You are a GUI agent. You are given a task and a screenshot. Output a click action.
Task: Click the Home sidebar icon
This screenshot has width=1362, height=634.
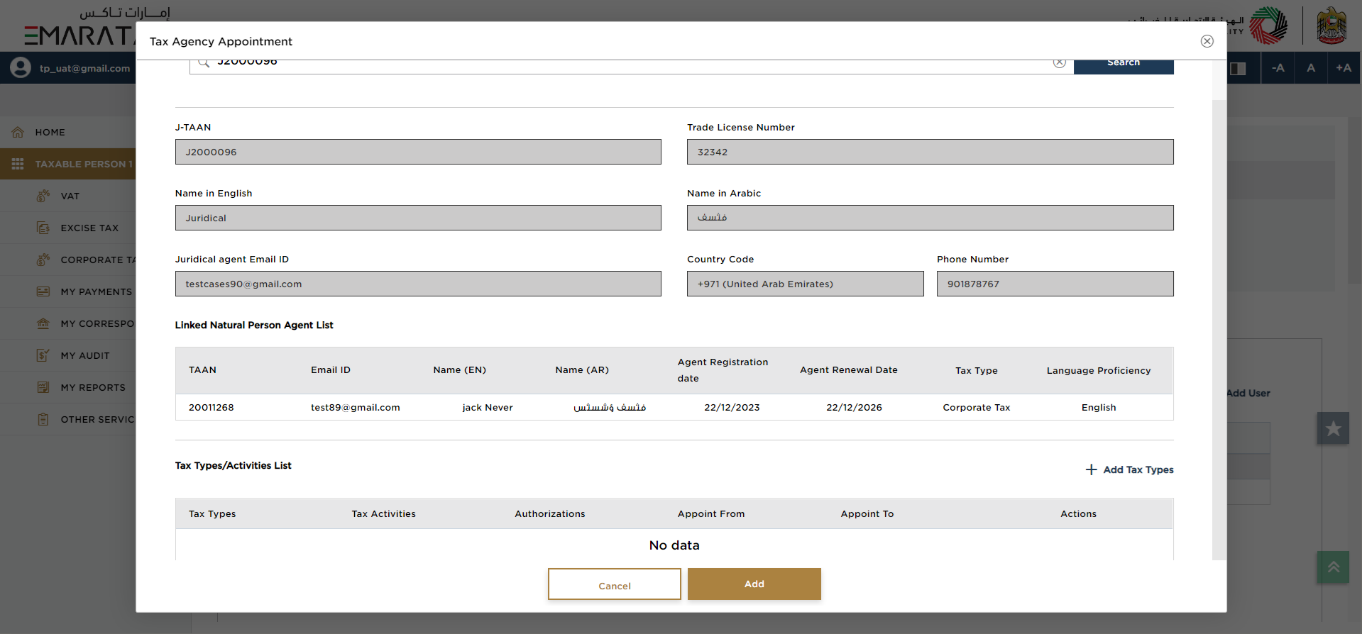coord(17,132)
